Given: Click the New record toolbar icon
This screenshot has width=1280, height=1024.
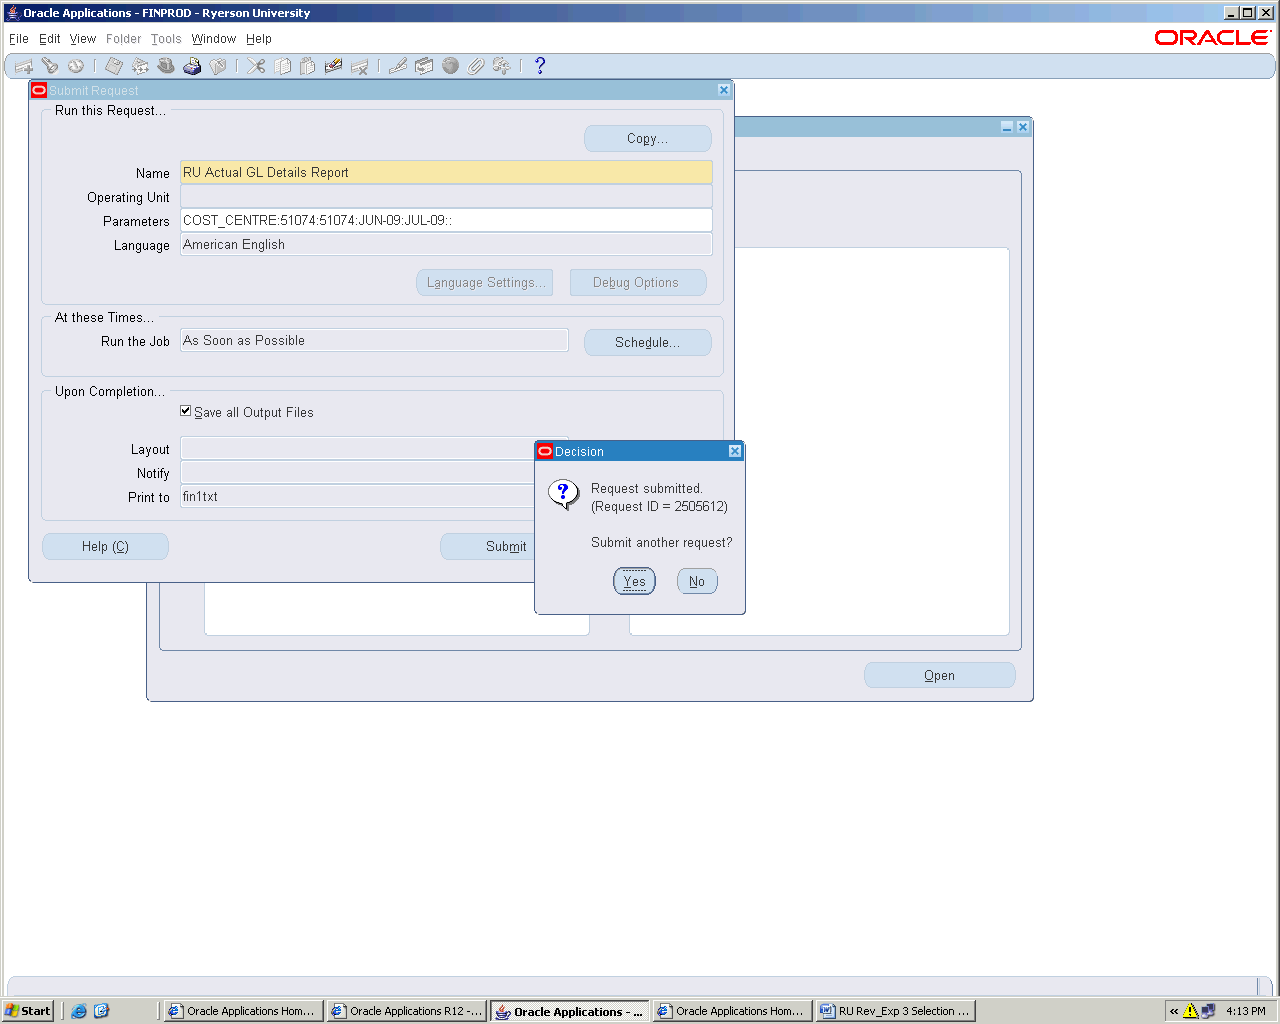Looking at the screenshot, I should click(x=23, y=66).
